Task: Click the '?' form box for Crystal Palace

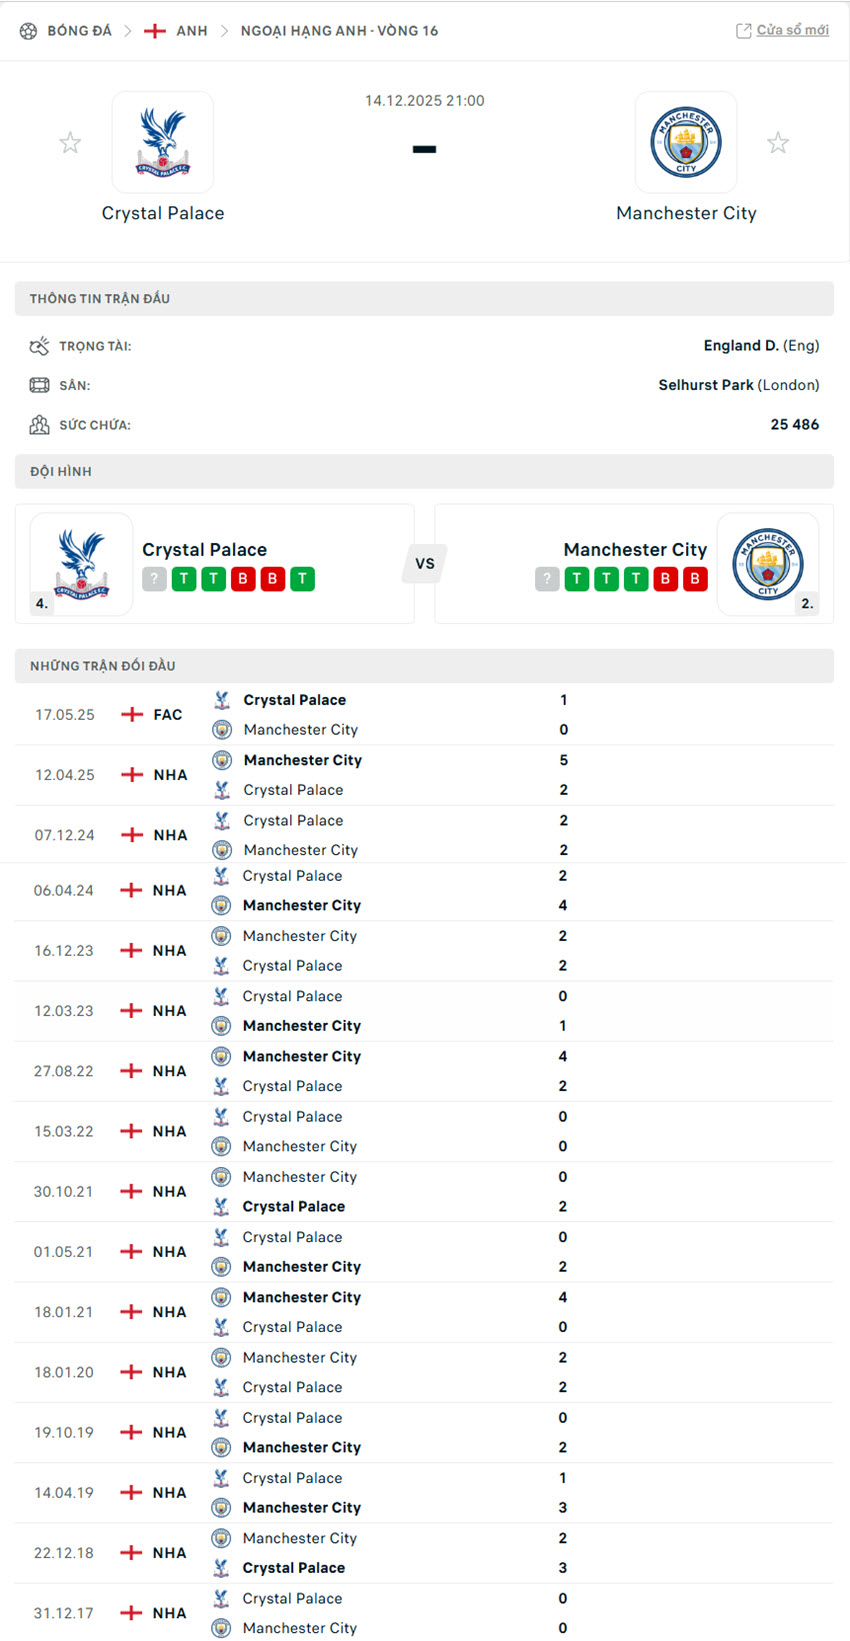Action: (x=153, y=579)
